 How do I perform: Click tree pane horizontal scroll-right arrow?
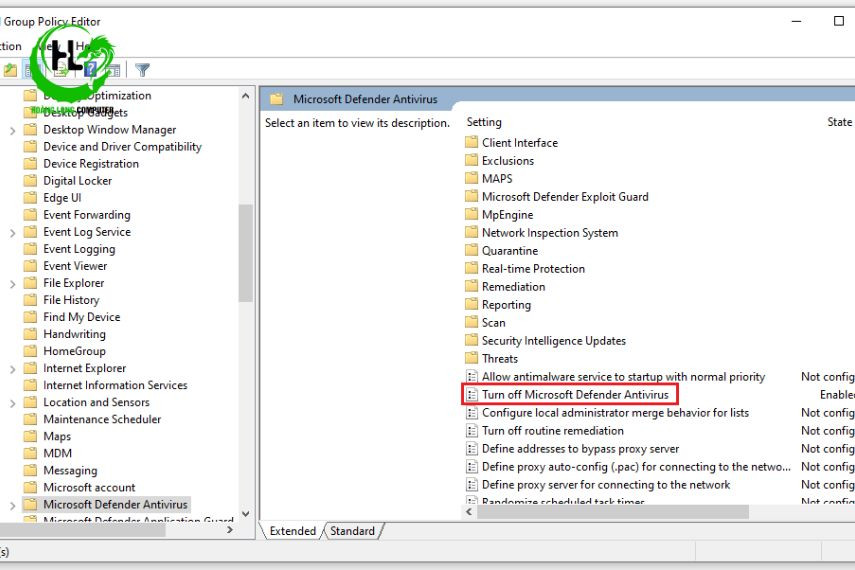point(230,530)
